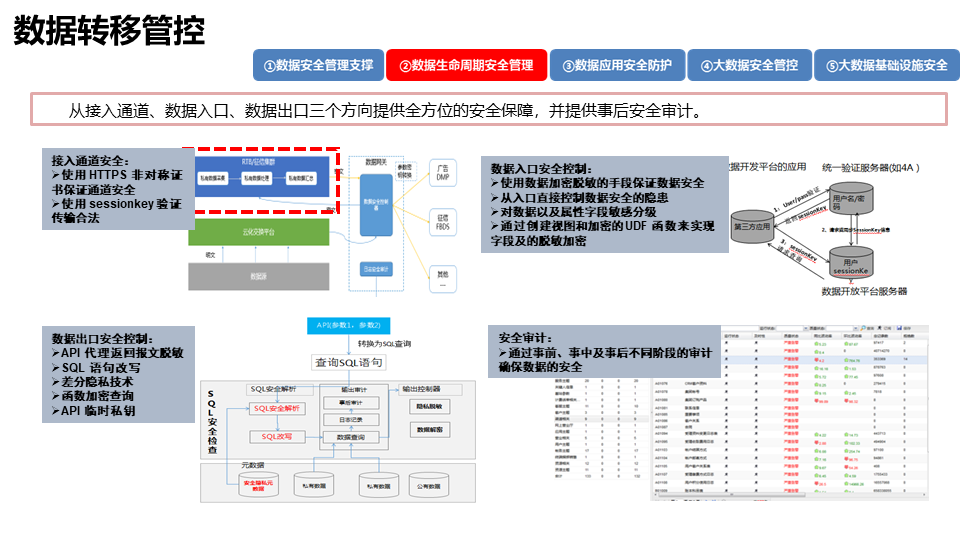Click the 第三方应用 cylinder

coord(752,227)
